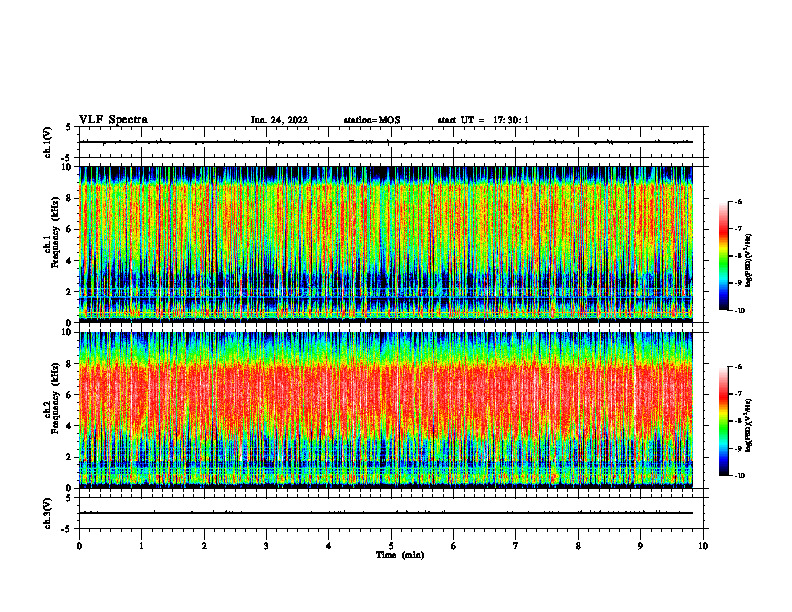Click the ch.1 spectrogram color scale bar
Screen dimensions: 792x612
[723, 256]
